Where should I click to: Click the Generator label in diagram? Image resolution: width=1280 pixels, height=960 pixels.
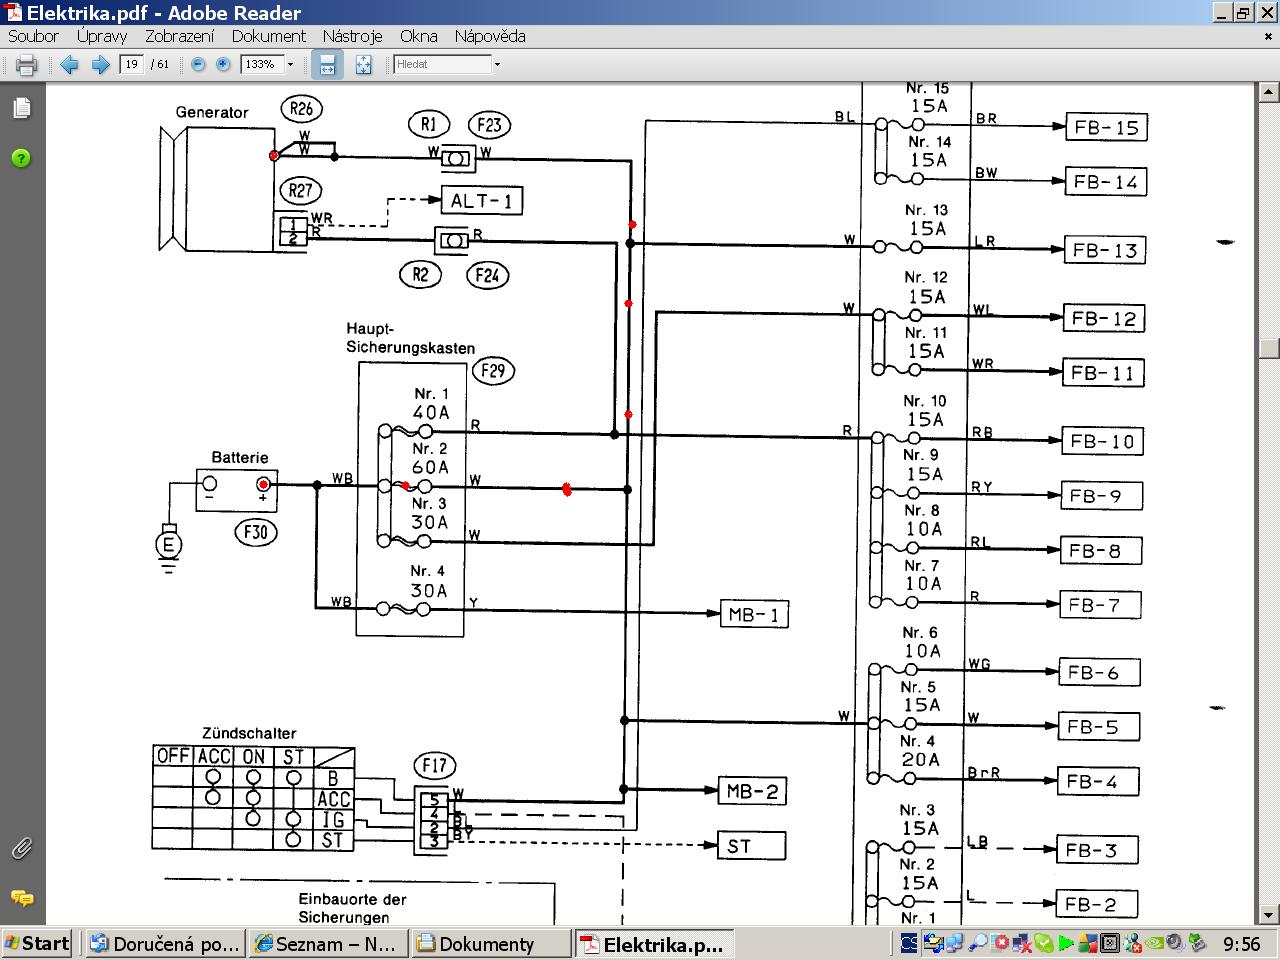[x=212, y=112]
